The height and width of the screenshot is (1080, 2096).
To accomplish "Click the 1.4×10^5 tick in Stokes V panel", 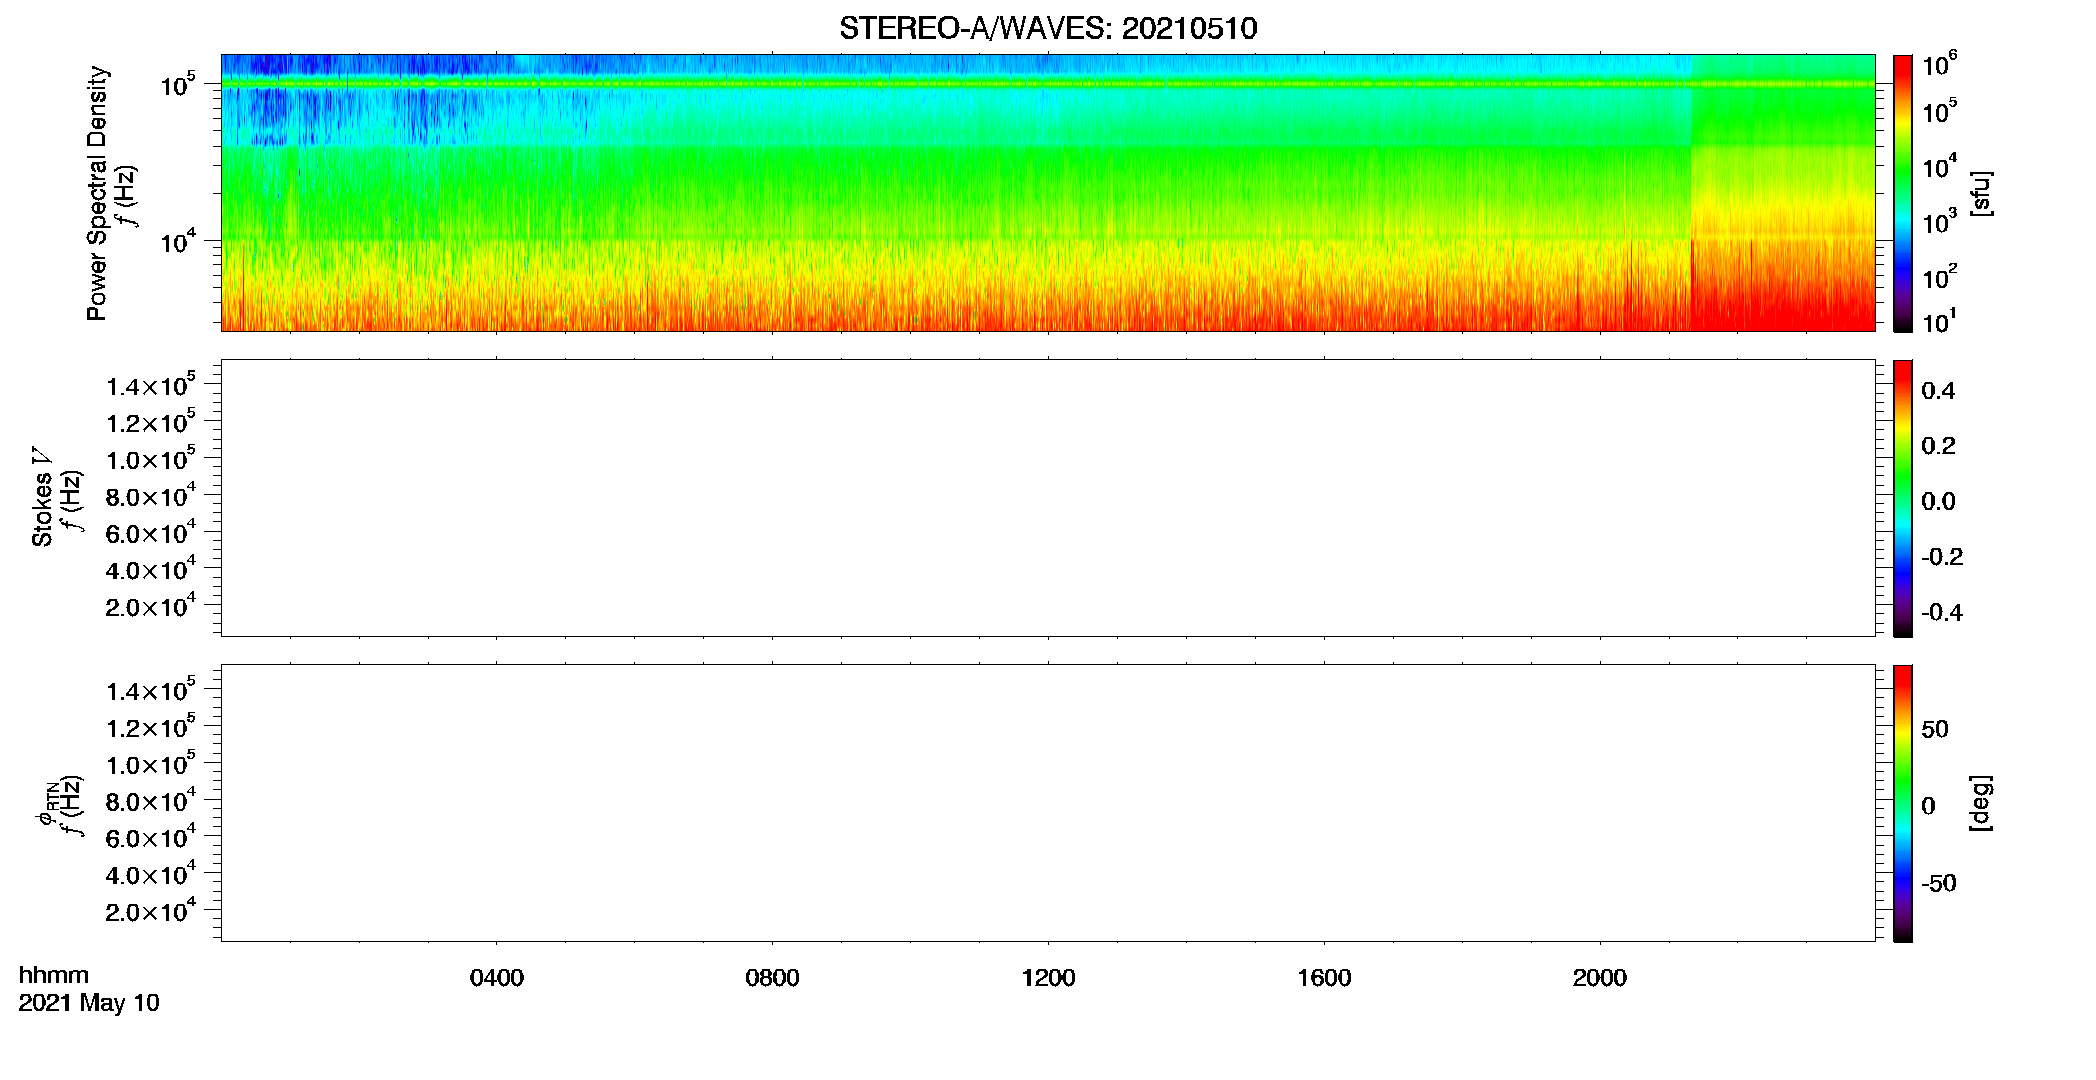I will point(151,385).
